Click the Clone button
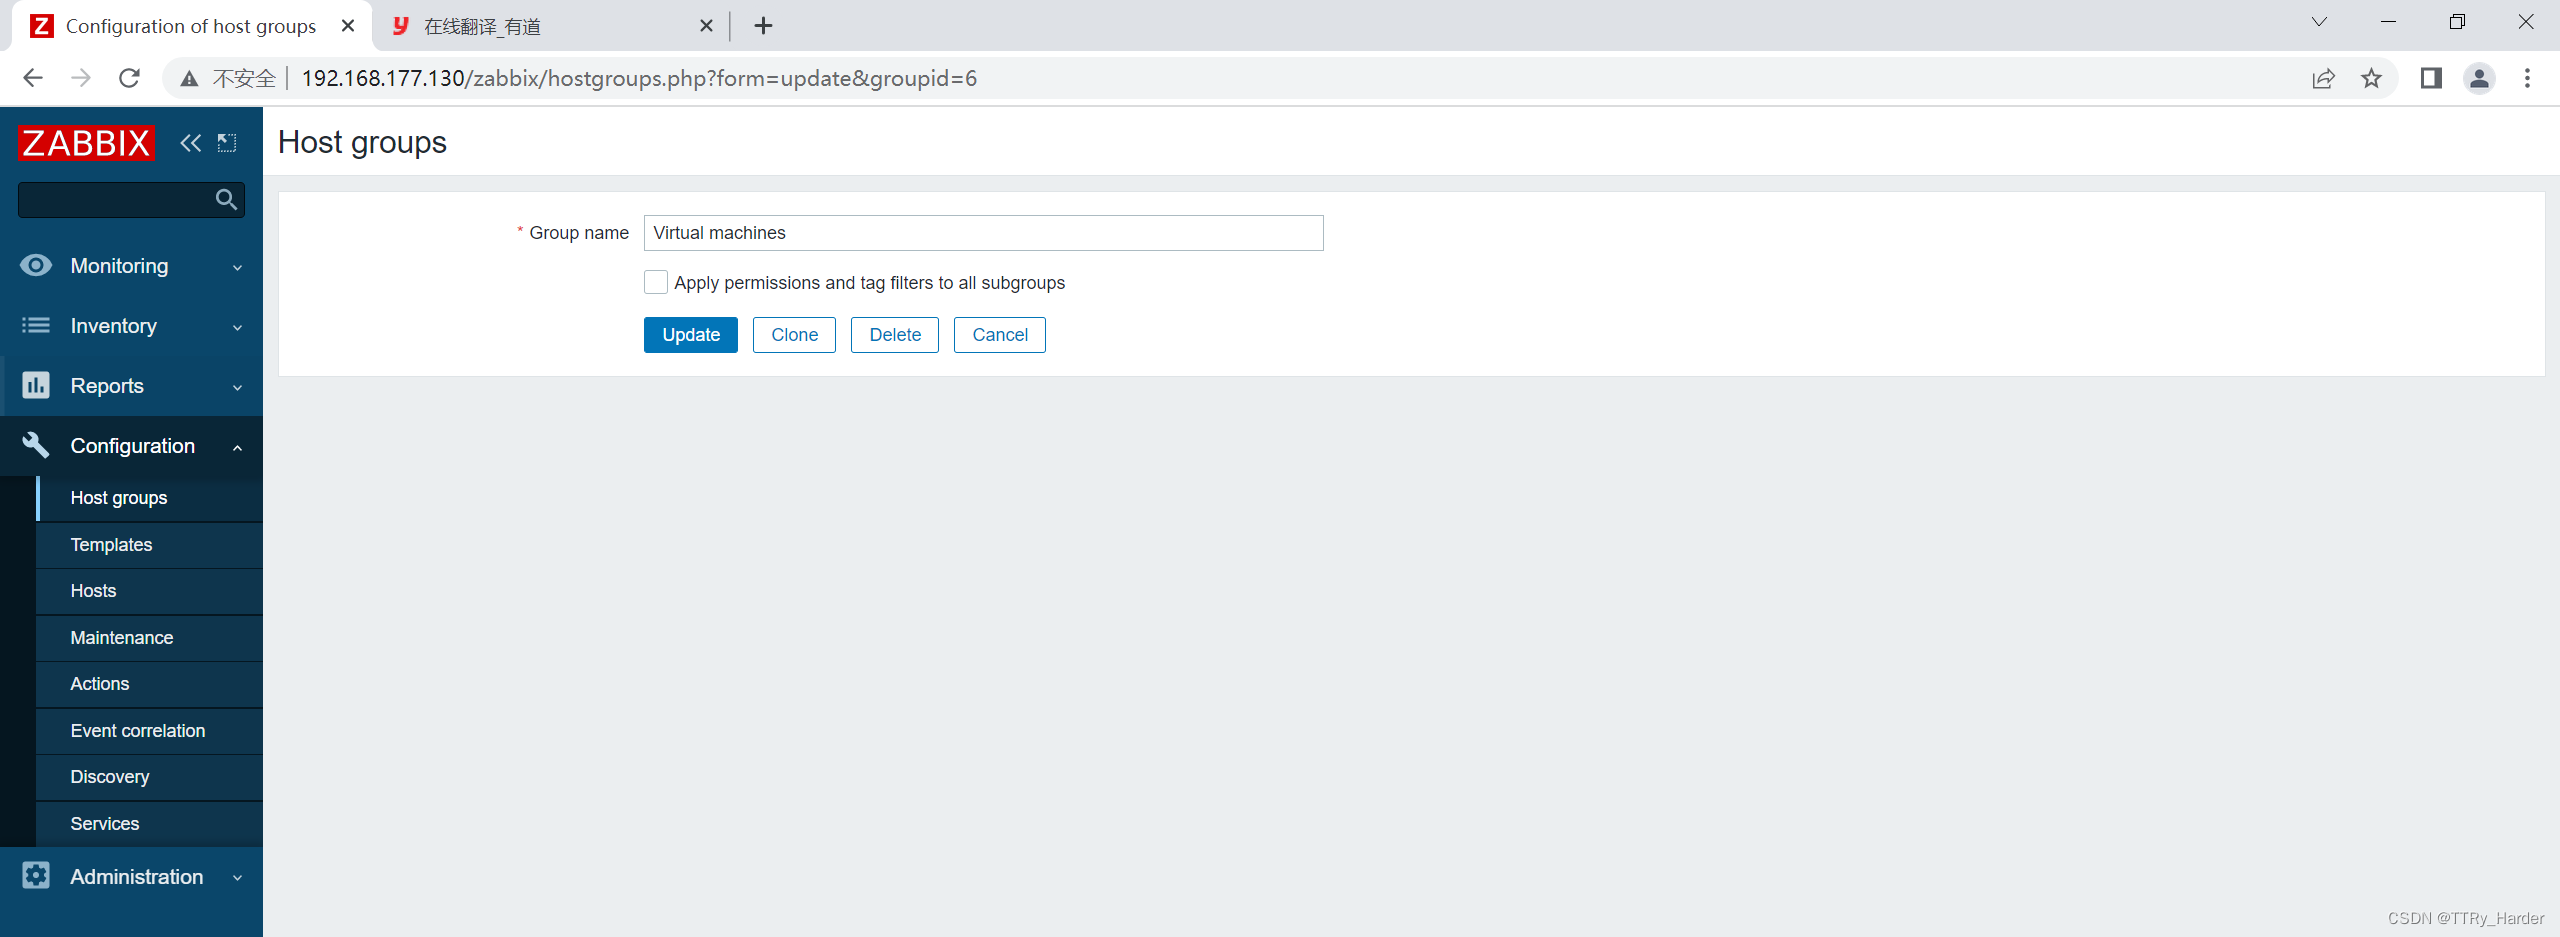The height and width of the screenshot is (937, 2560). click(x=793, y=334)
